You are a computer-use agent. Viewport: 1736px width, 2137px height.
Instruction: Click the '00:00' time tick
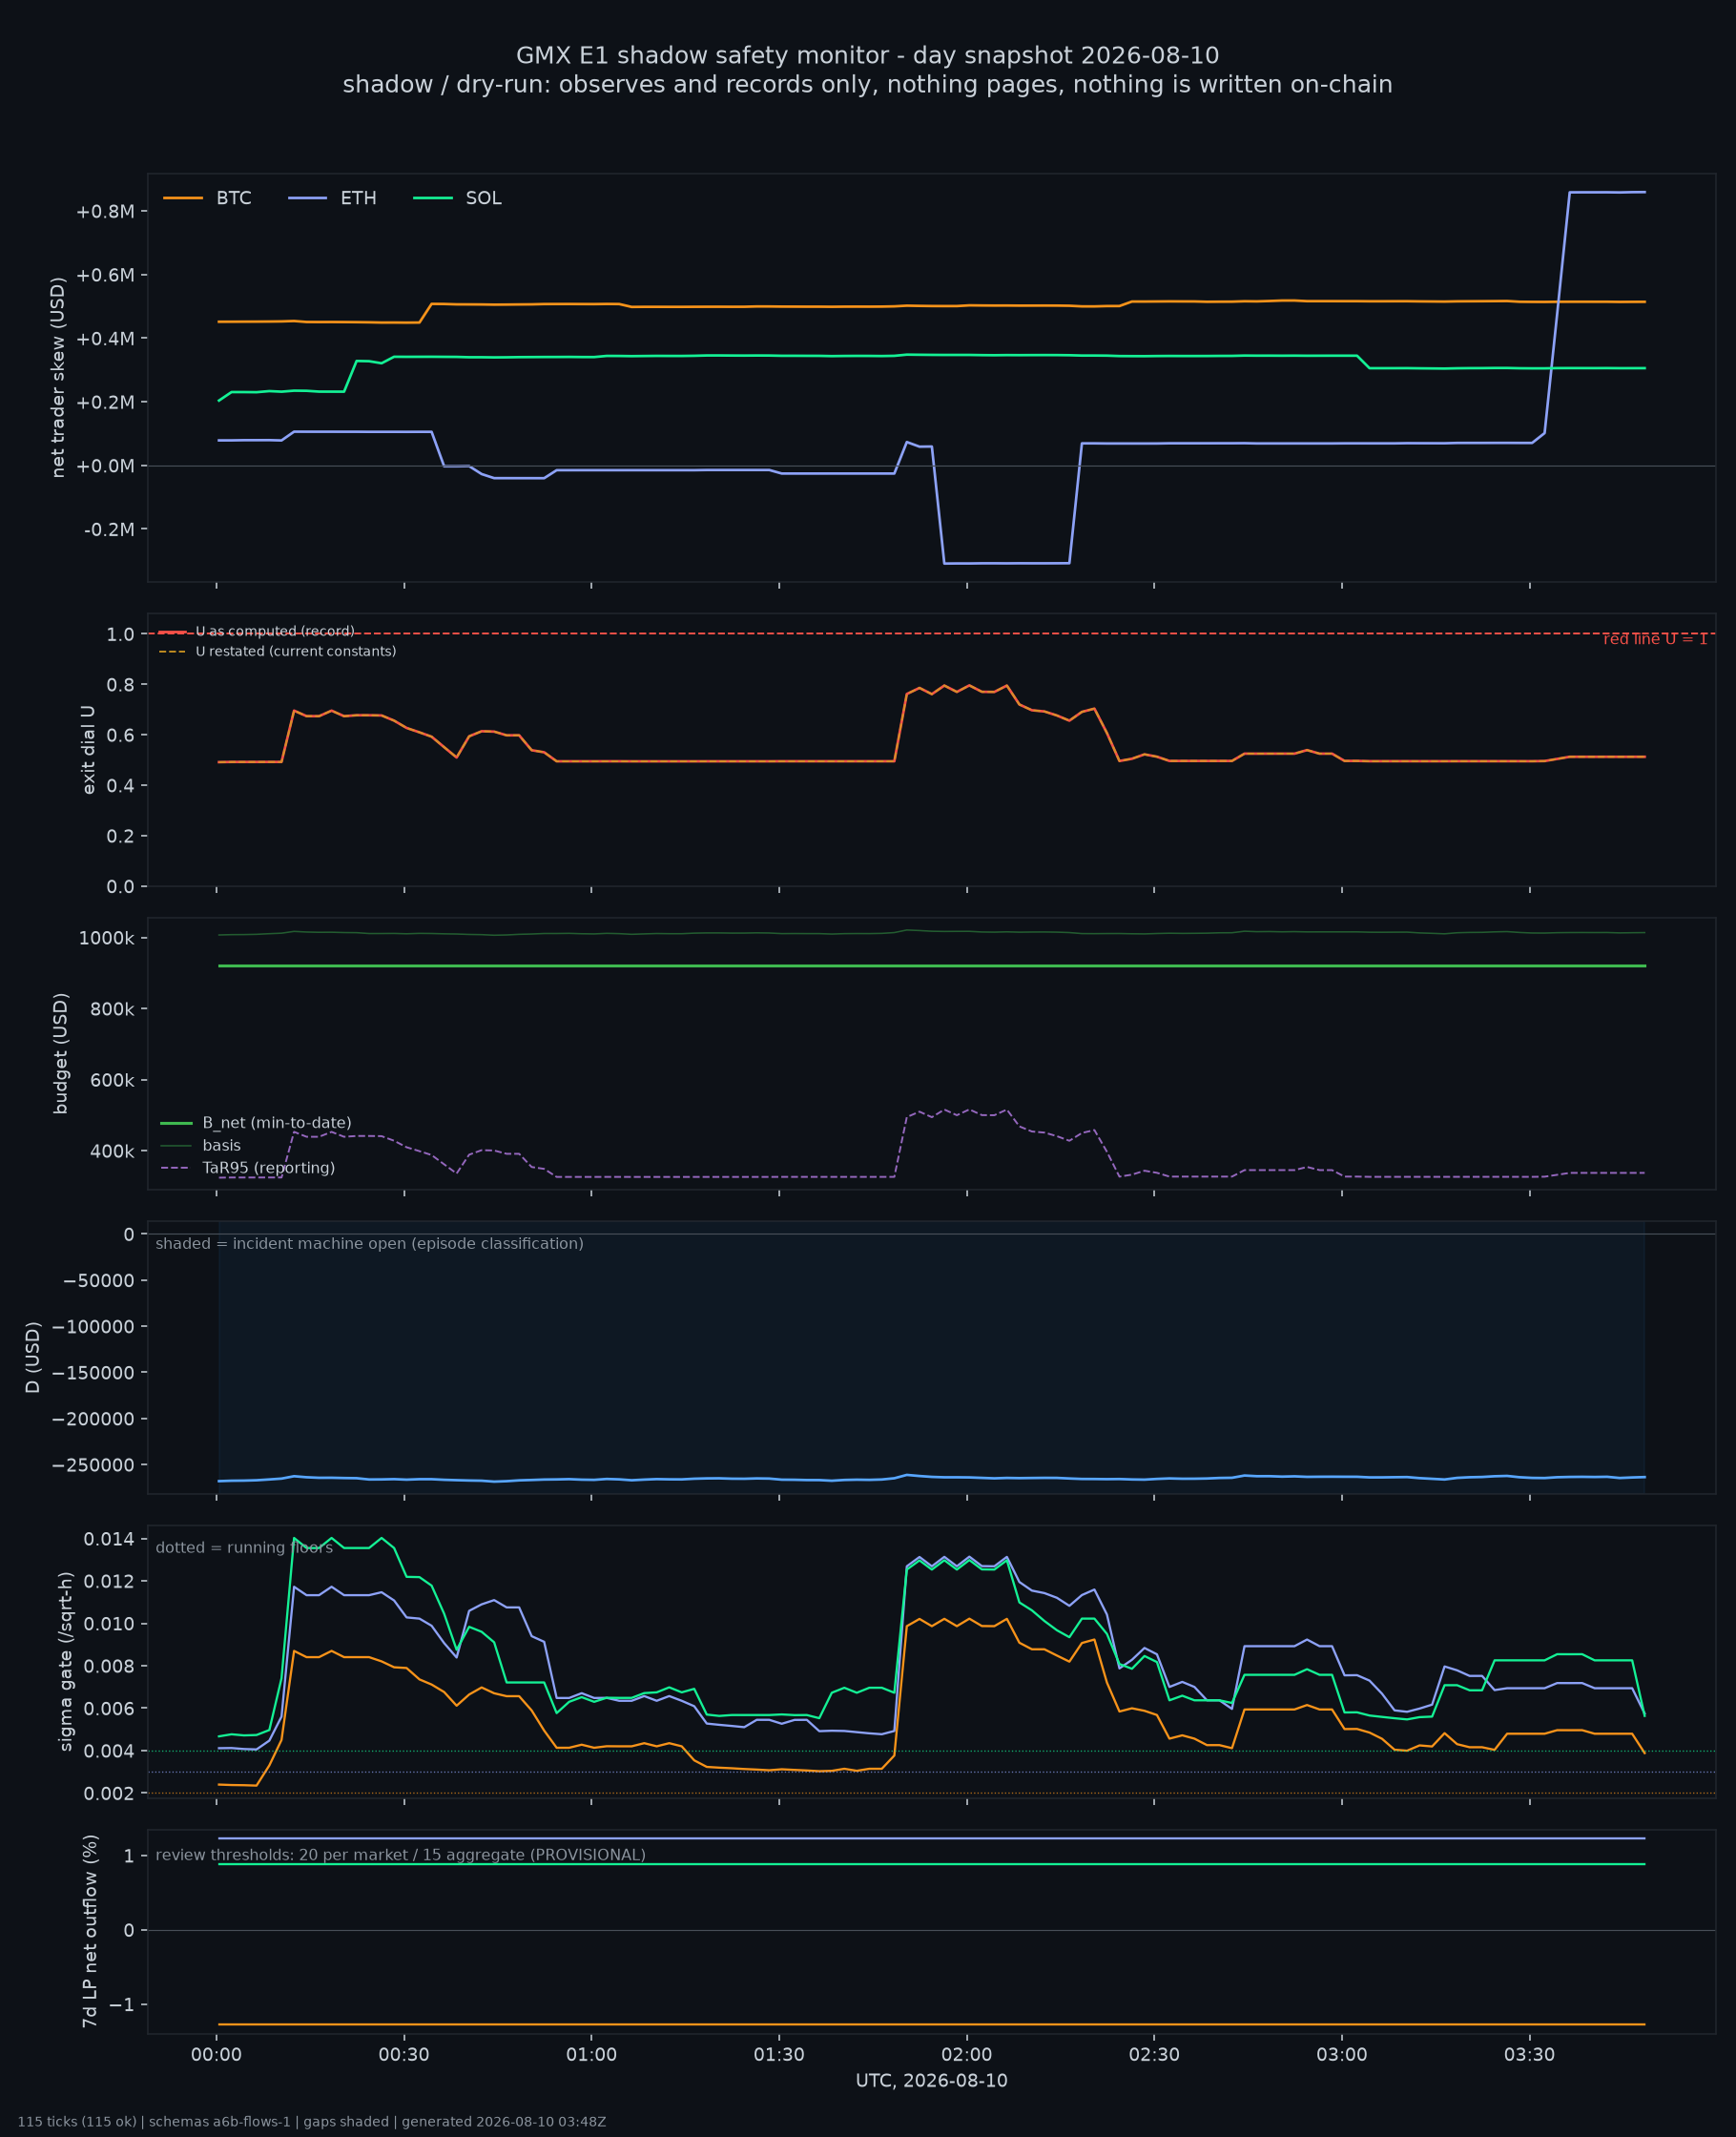coord(217,2055)
